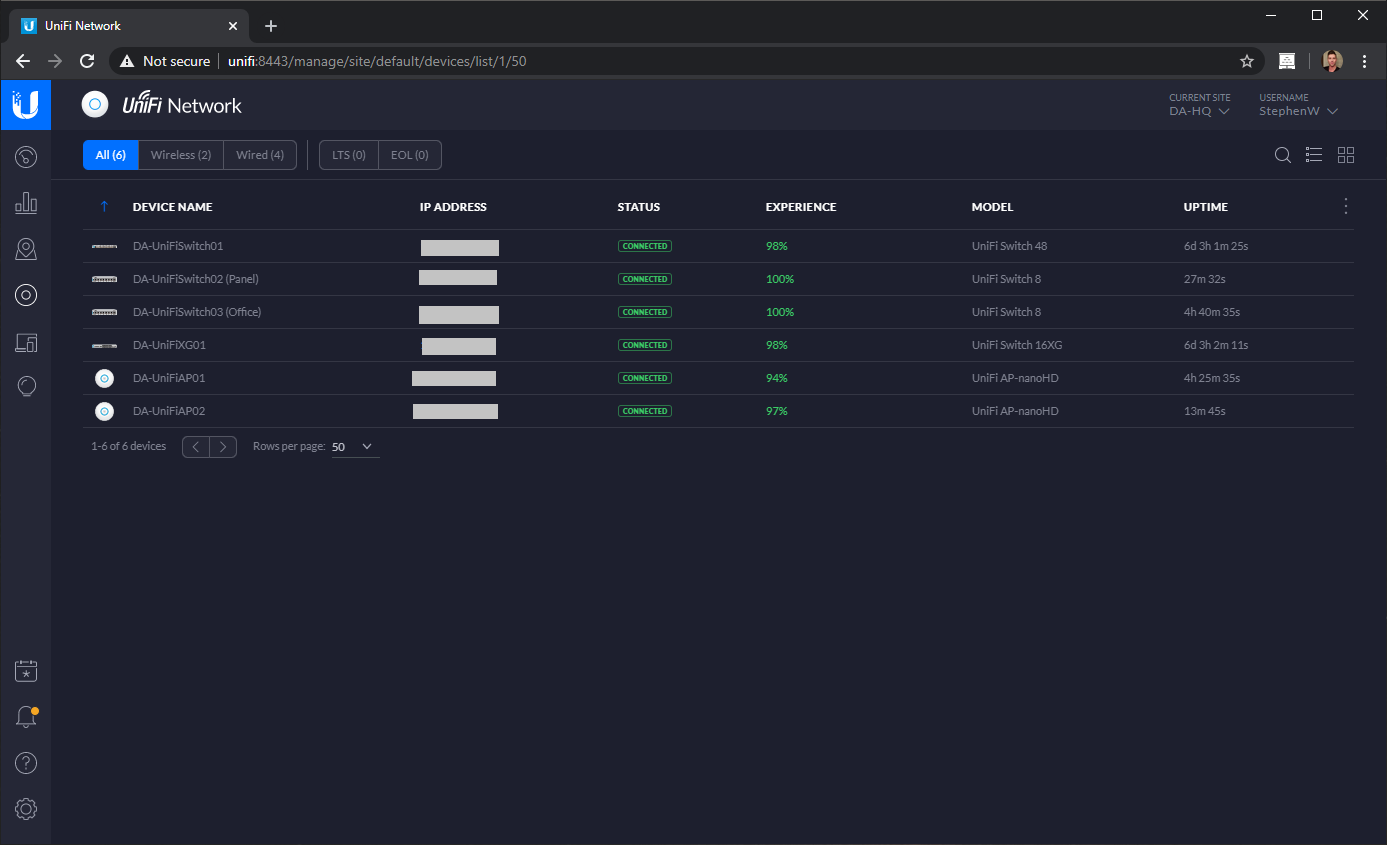Click the Not secure site warning
Viewport: 1387px width, 845px height.
click(165, 61)
